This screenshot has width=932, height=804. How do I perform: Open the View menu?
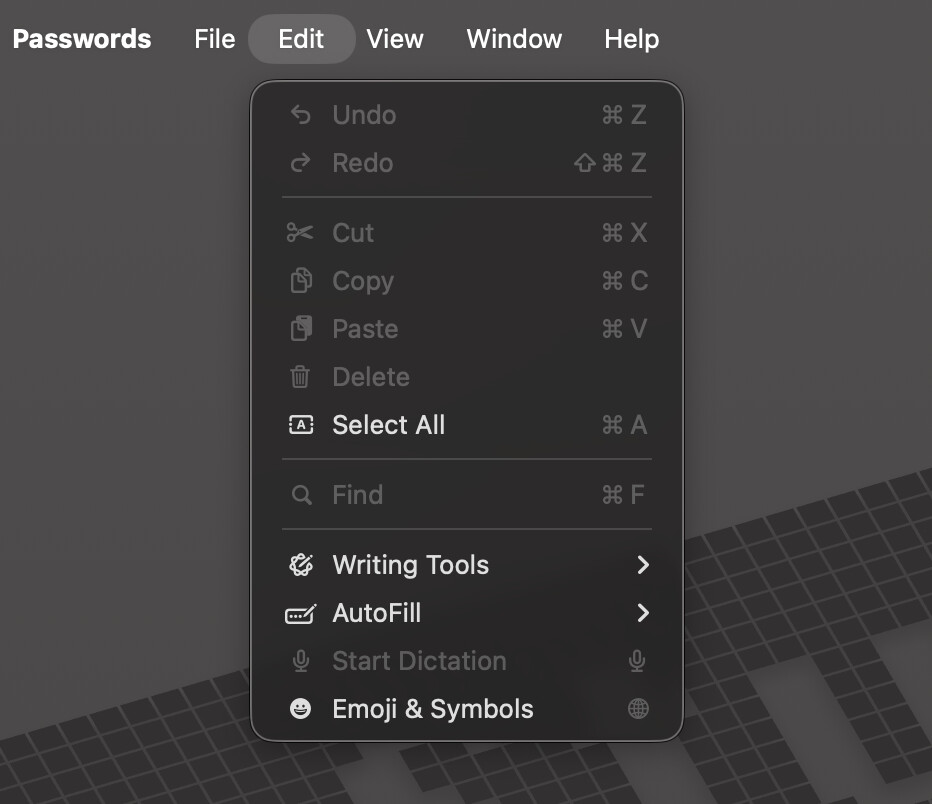[395, 39]
